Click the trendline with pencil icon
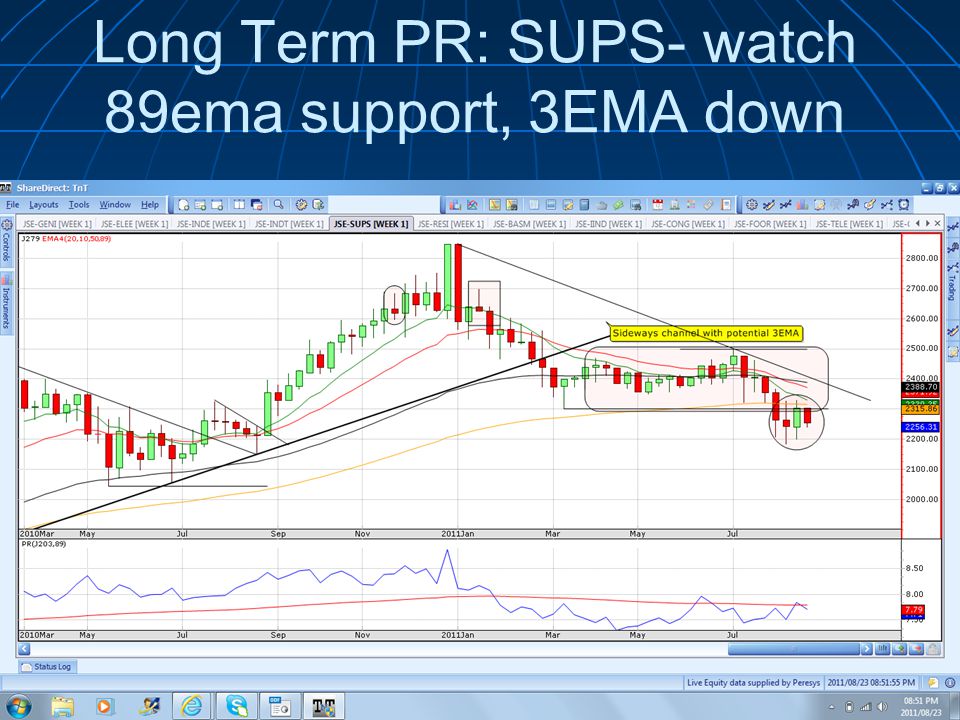 [x=769, y=204]
